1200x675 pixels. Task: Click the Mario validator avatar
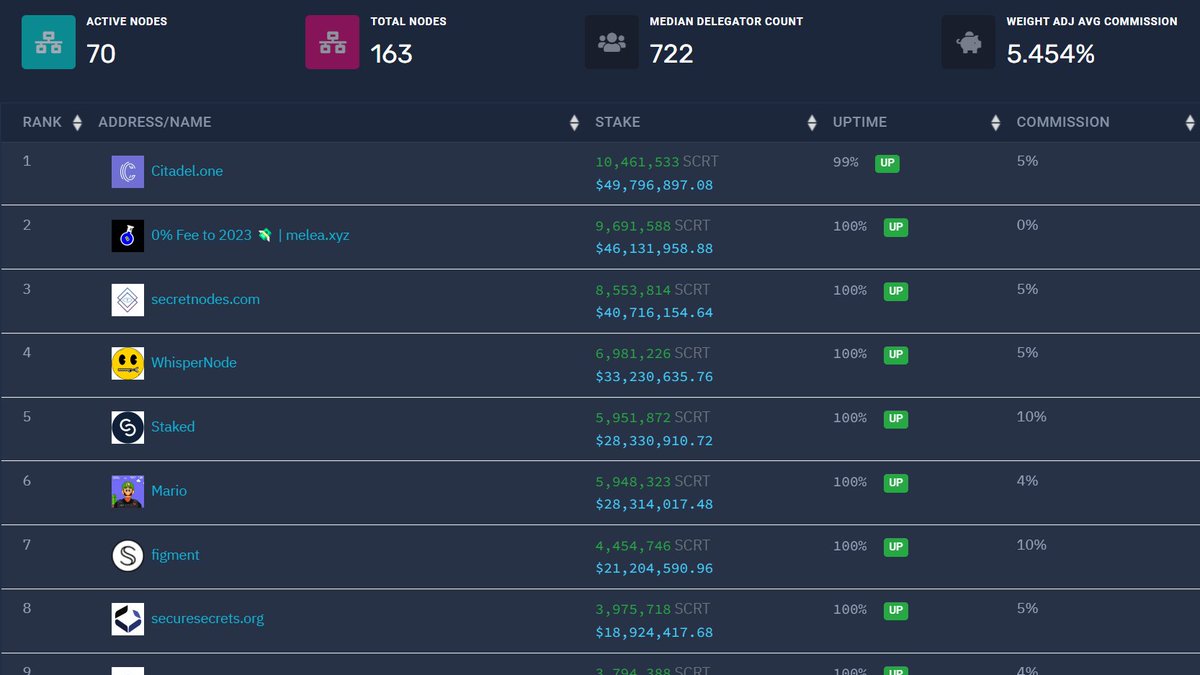coord(128,492)
